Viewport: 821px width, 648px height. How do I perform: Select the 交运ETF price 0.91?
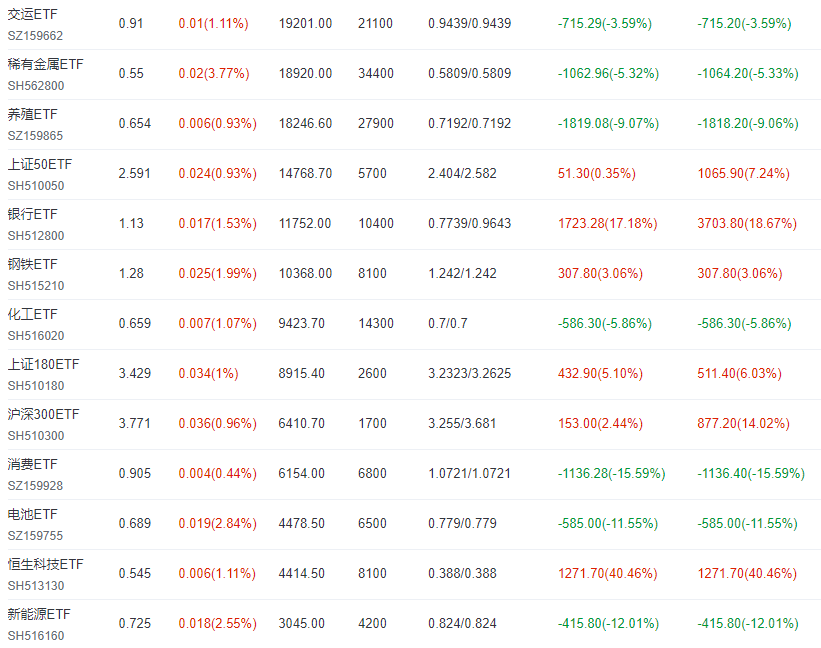click(131, 24)
